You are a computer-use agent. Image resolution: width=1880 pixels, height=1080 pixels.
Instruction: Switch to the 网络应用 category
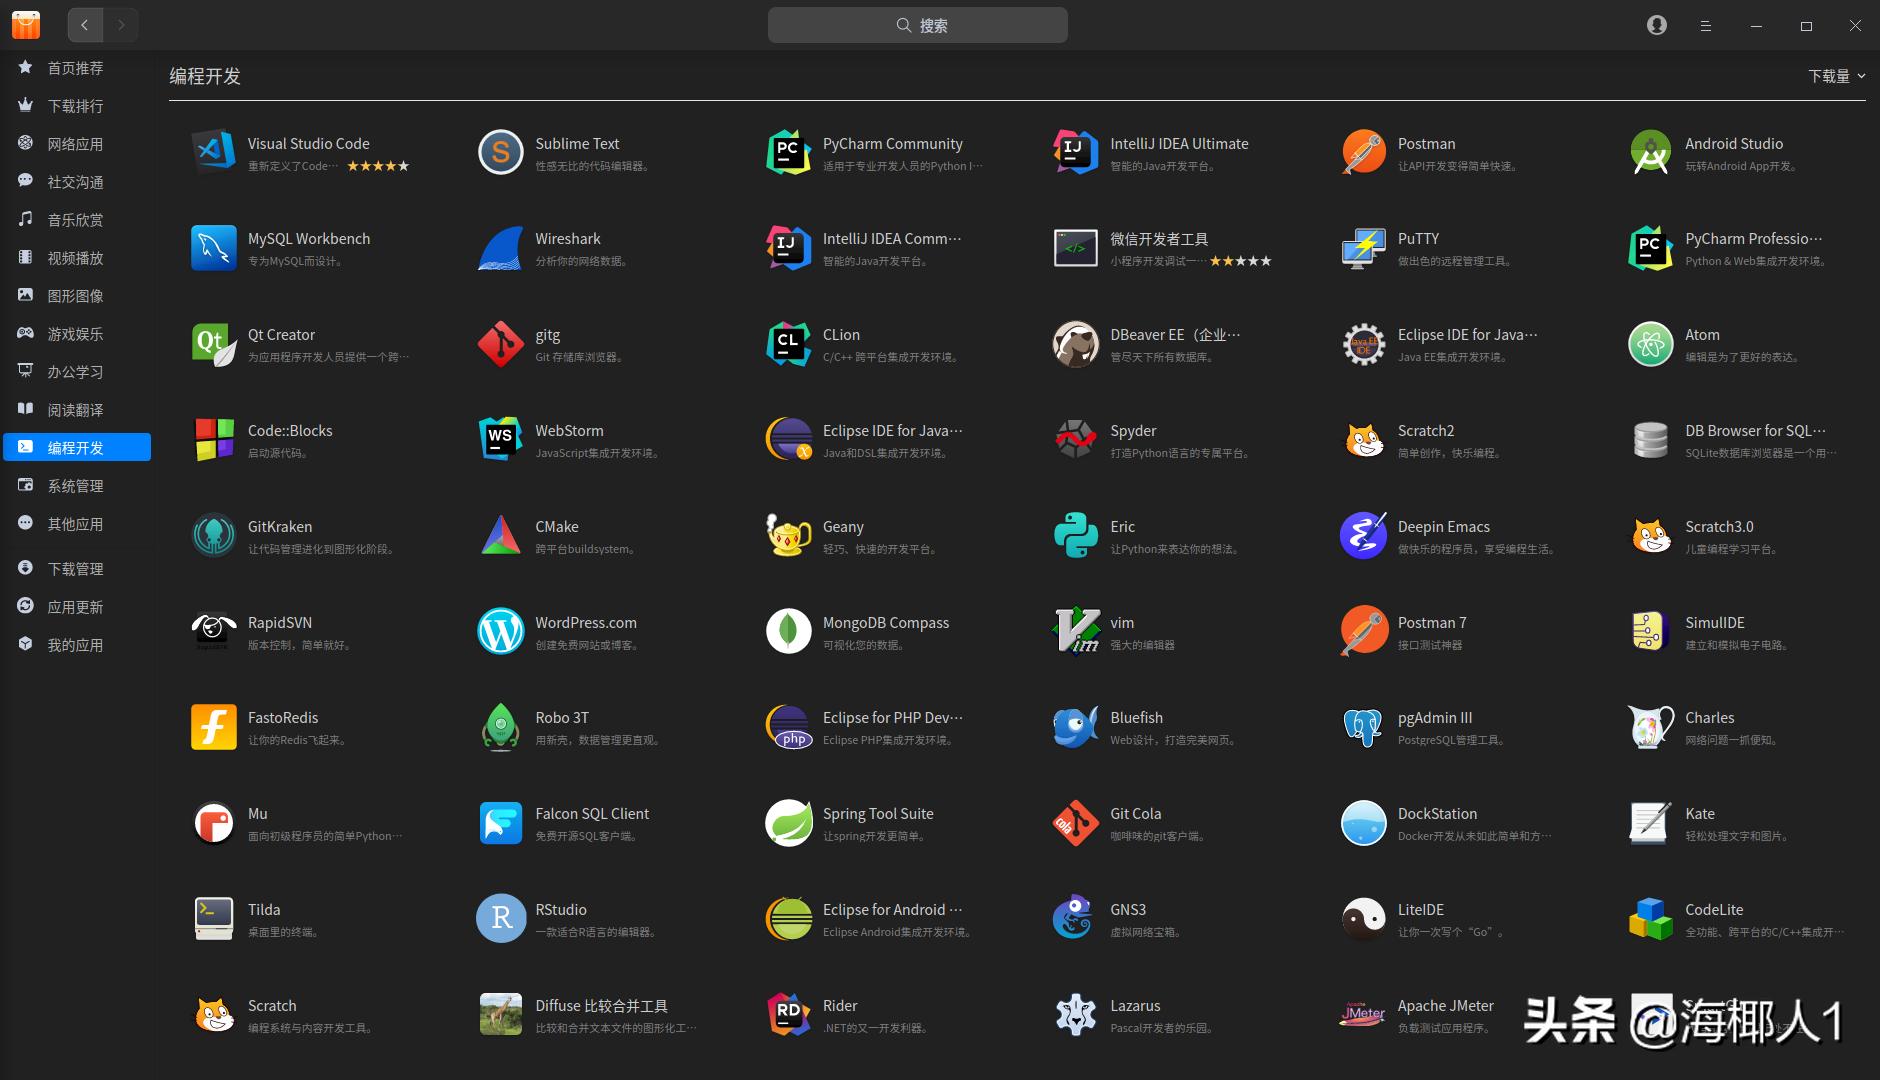(x=75, y=143)
